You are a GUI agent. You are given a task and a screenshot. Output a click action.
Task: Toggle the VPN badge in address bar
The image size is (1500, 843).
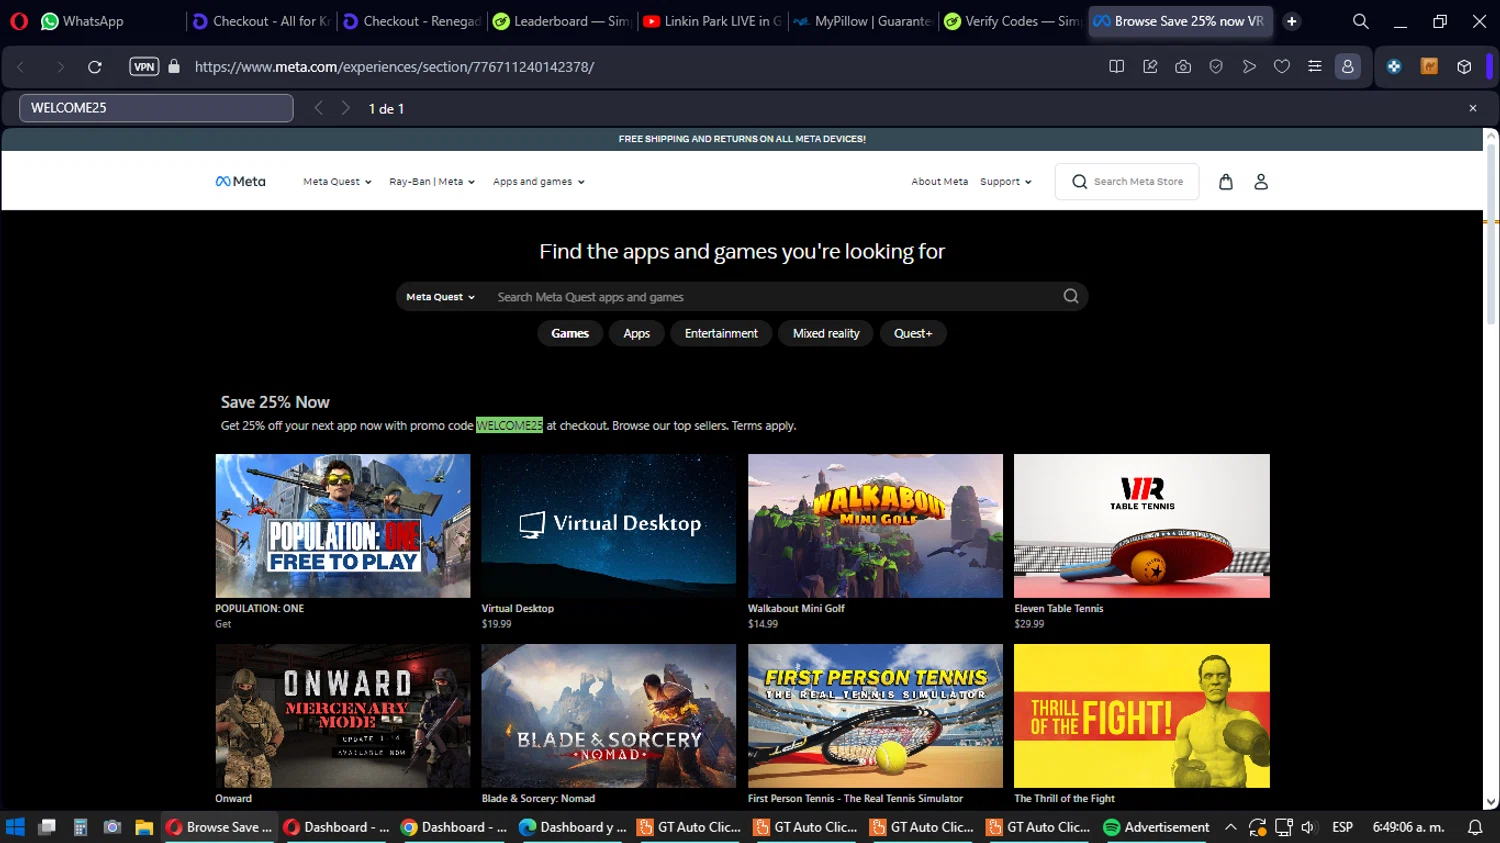coord(144,67)
